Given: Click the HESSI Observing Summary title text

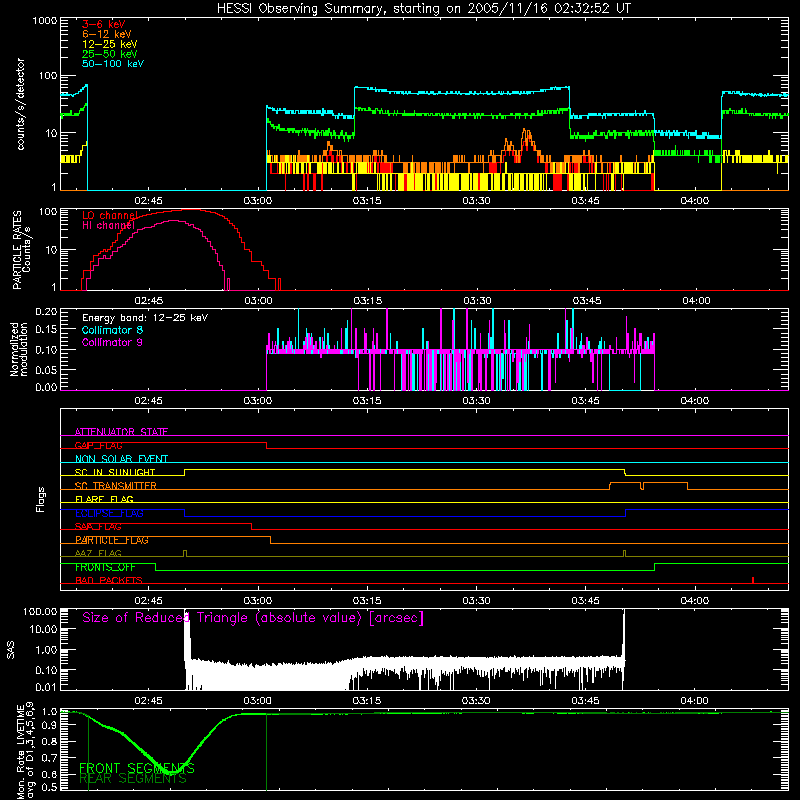Looking at the screenshot, I should pos(423,9).
